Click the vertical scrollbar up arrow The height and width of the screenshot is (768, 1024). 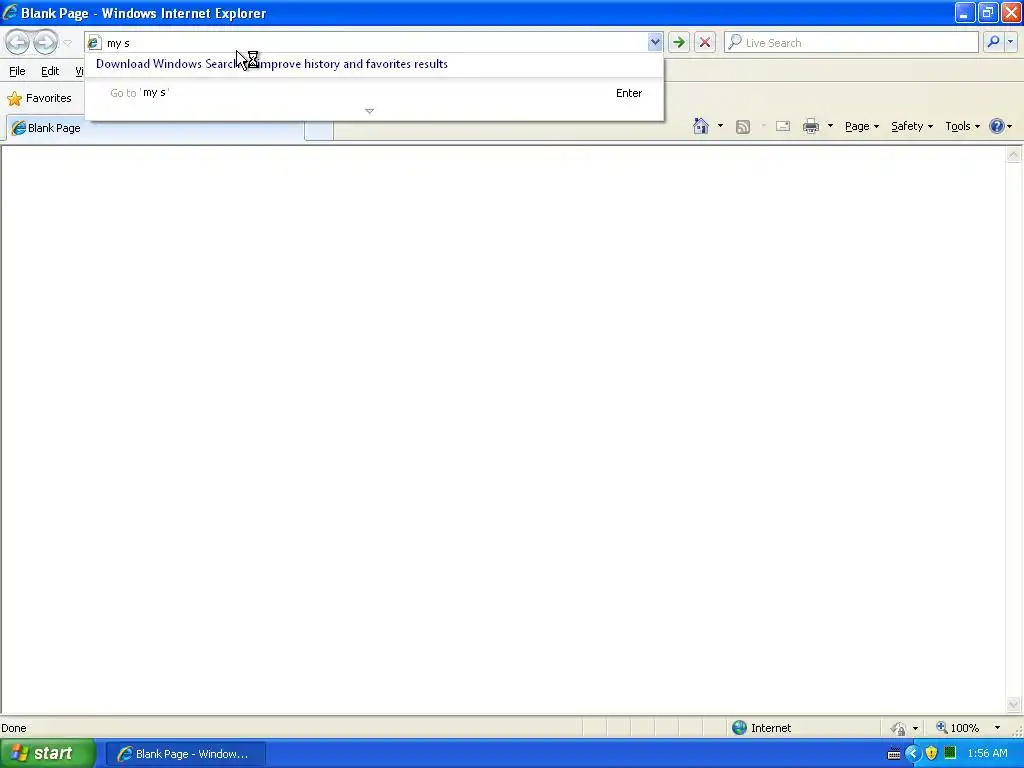coord(1013,155)
